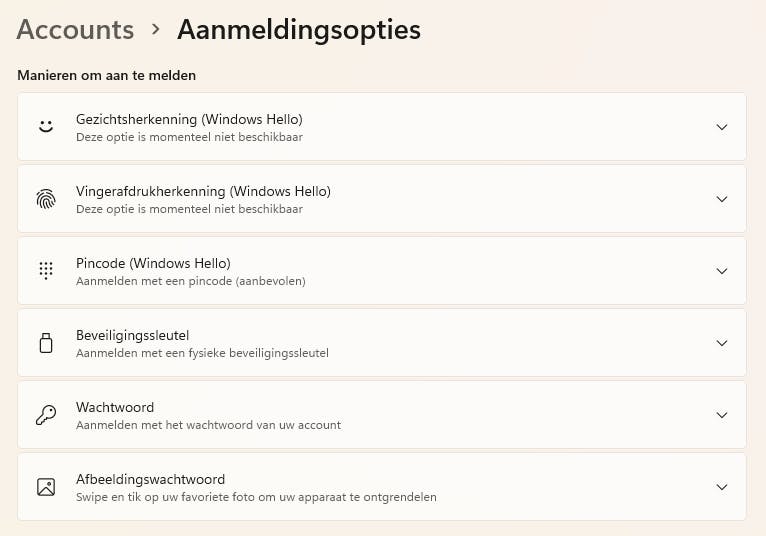The width and height of the screenshot is (766, 536).
Task: Select Vingerafdrukherkenning (Windows Hello) title
Action: coord(203,191)
